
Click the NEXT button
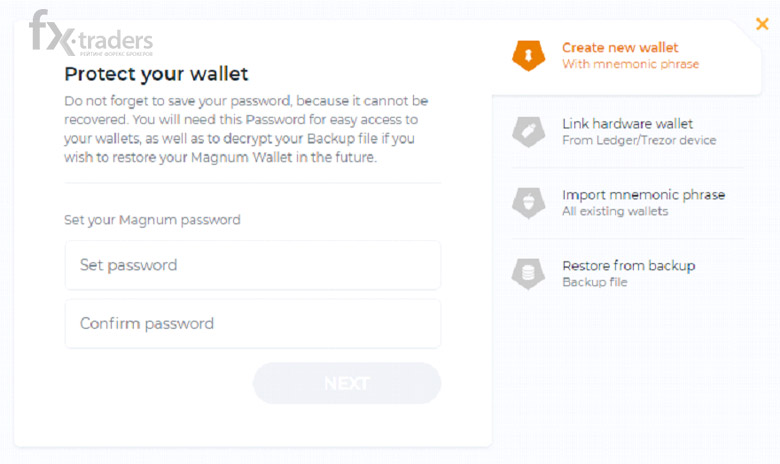347,383
